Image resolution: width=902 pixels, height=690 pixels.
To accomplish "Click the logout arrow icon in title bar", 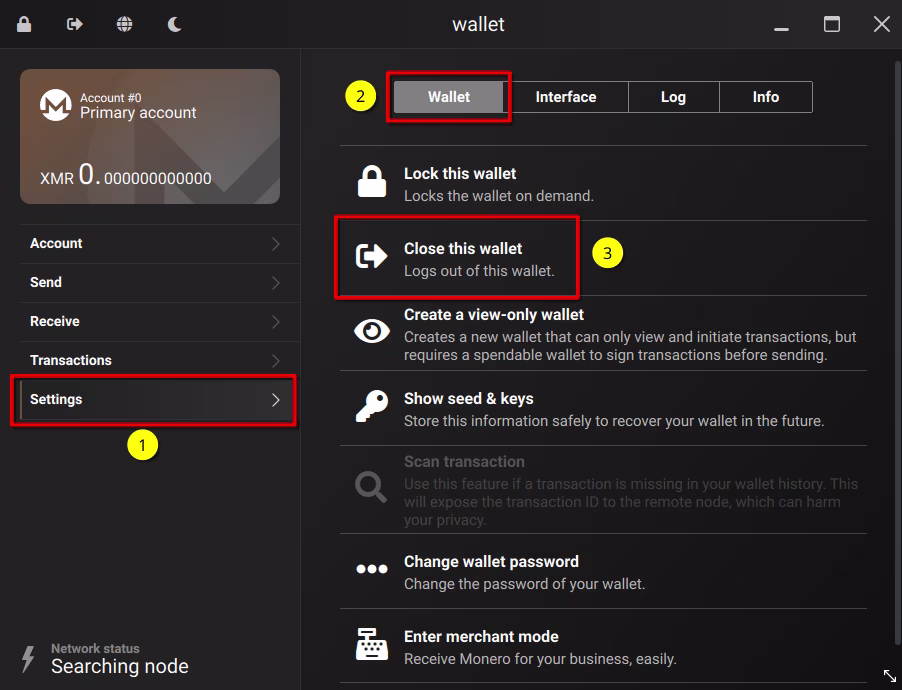I will pos(74,24).
